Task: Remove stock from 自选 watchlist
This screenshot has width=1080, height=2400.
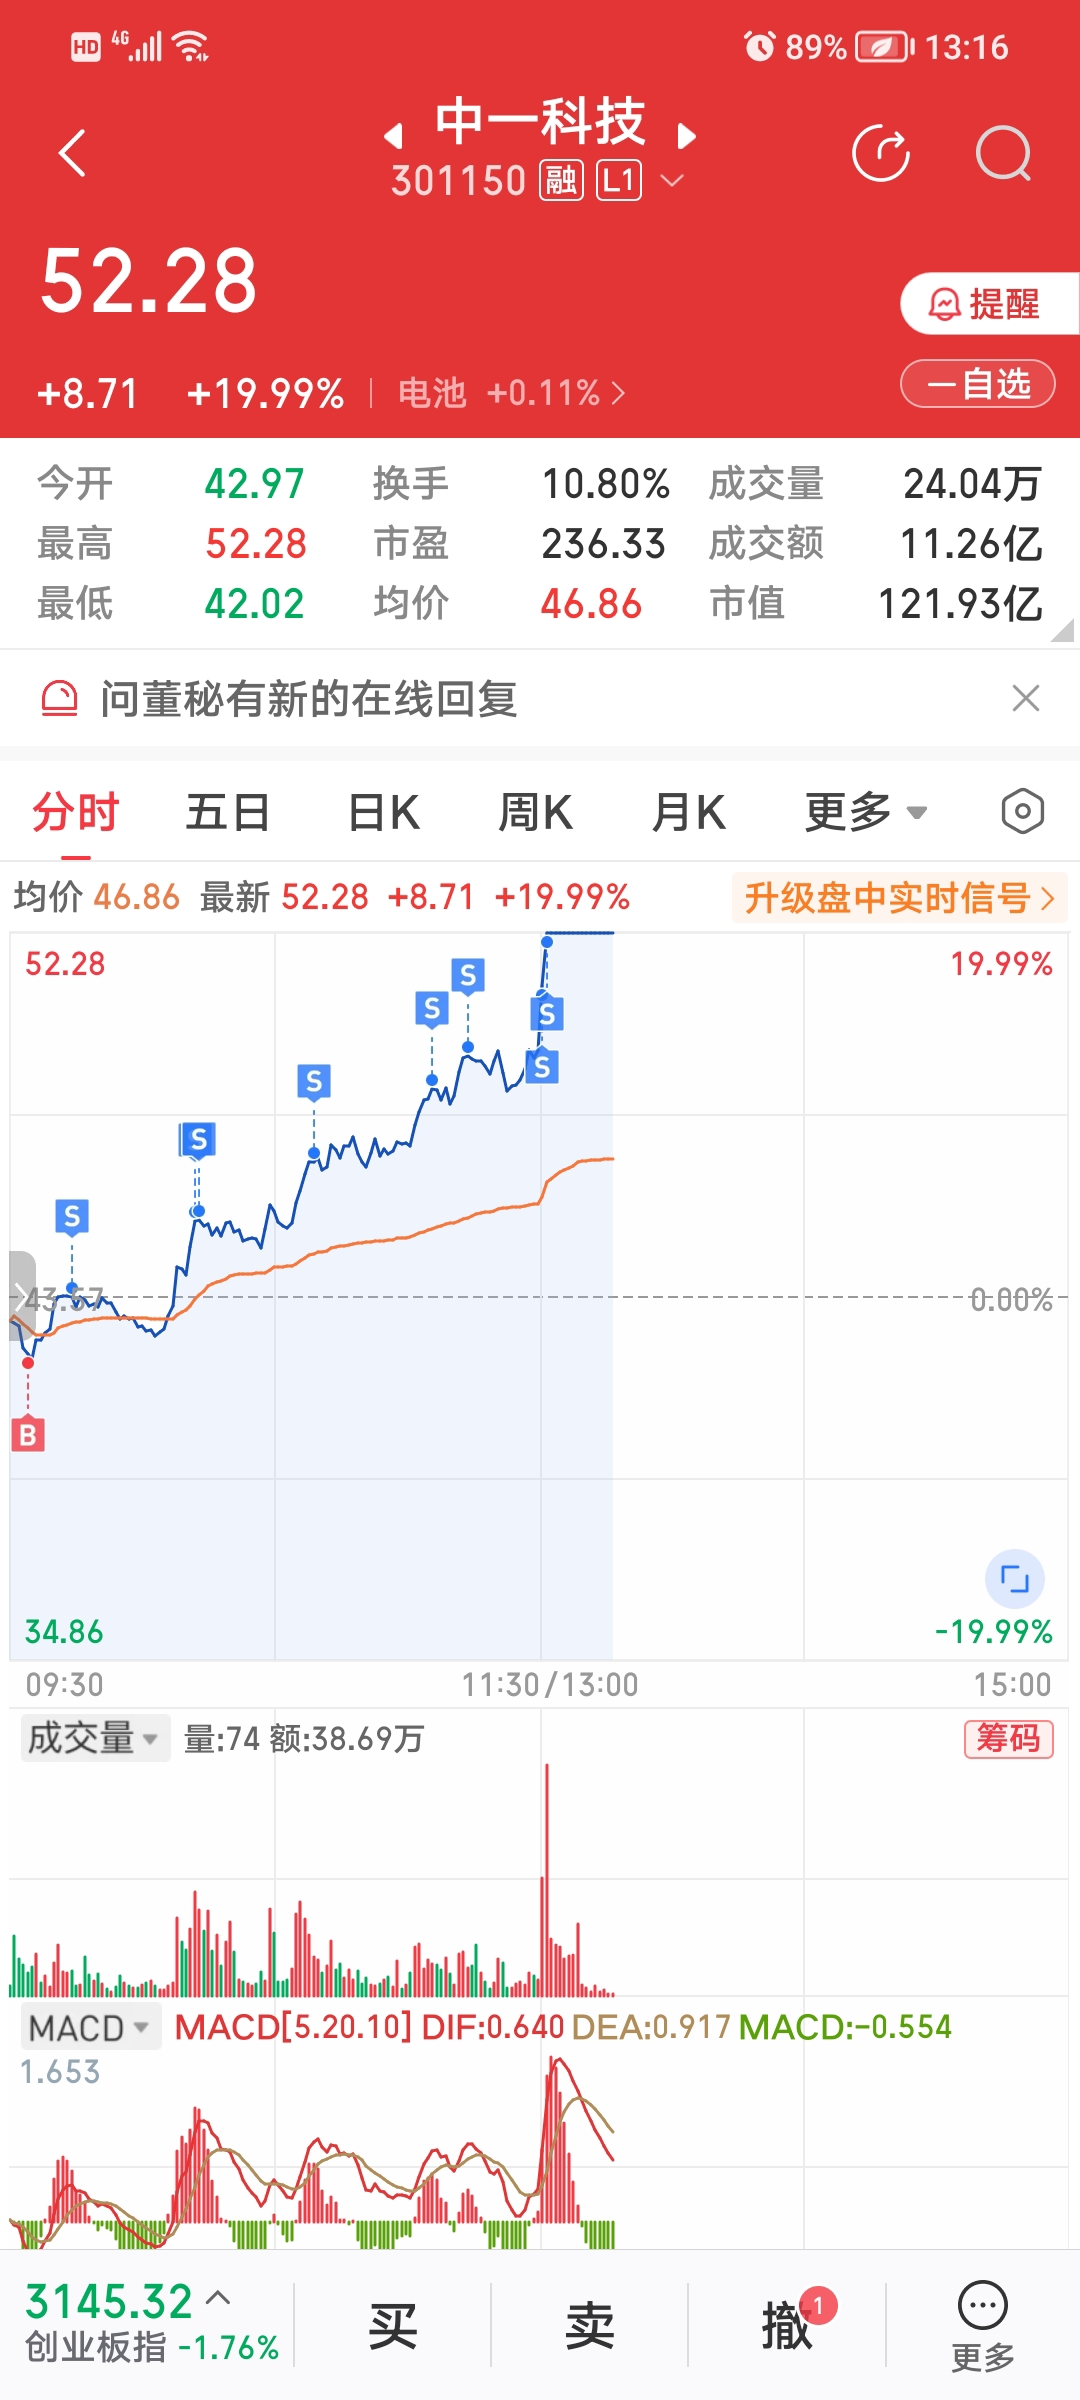Action: (978, 384)
